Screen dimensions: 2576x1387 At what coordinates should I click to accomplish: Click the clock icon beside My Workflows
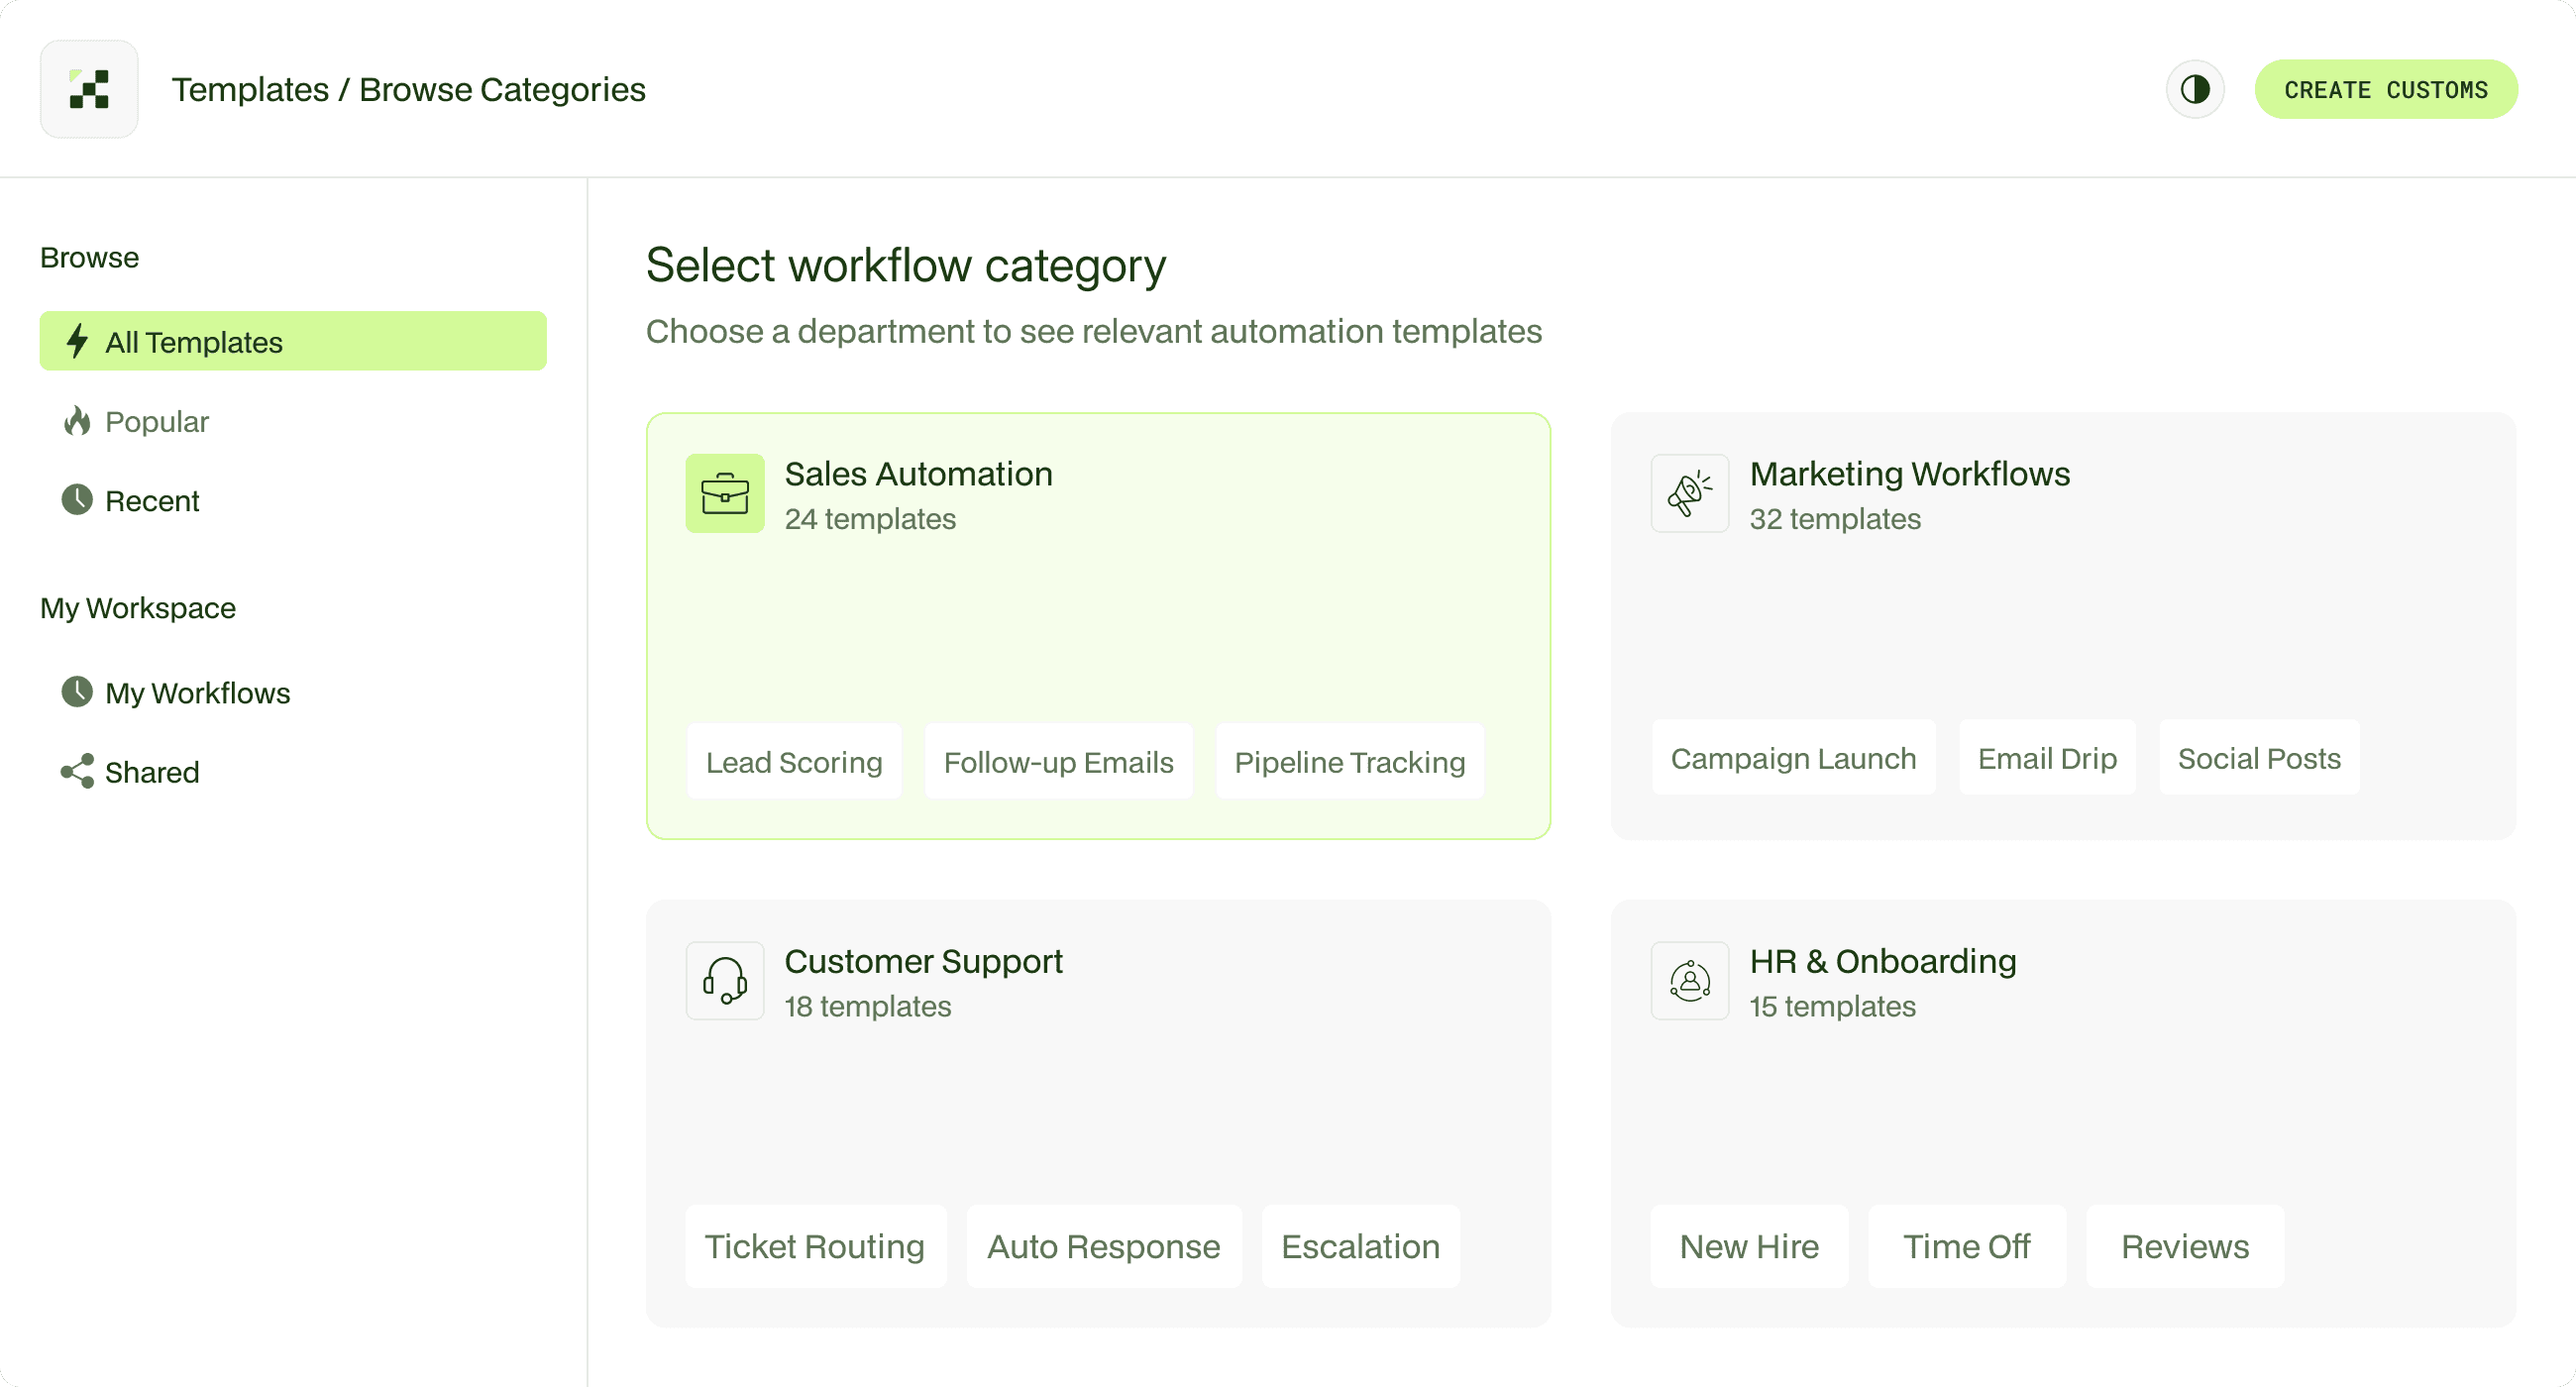click(x=77, y=692)
